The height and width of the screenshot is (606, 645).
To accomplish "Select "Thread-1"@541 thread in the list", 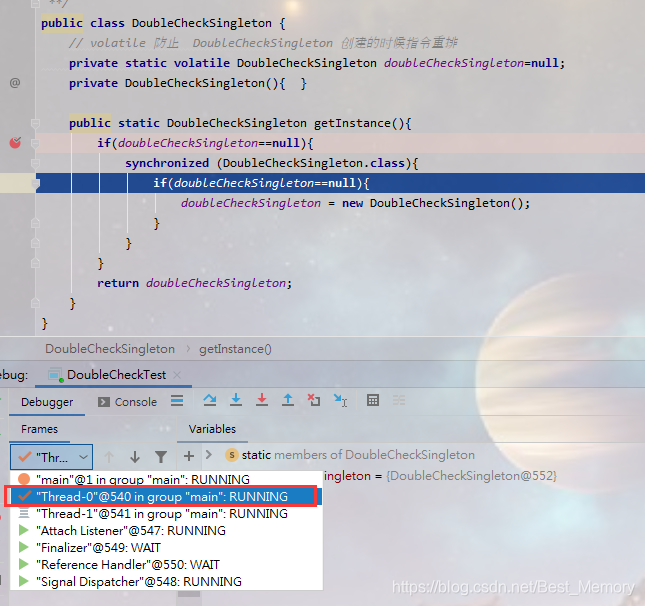I will coord(166,513).
